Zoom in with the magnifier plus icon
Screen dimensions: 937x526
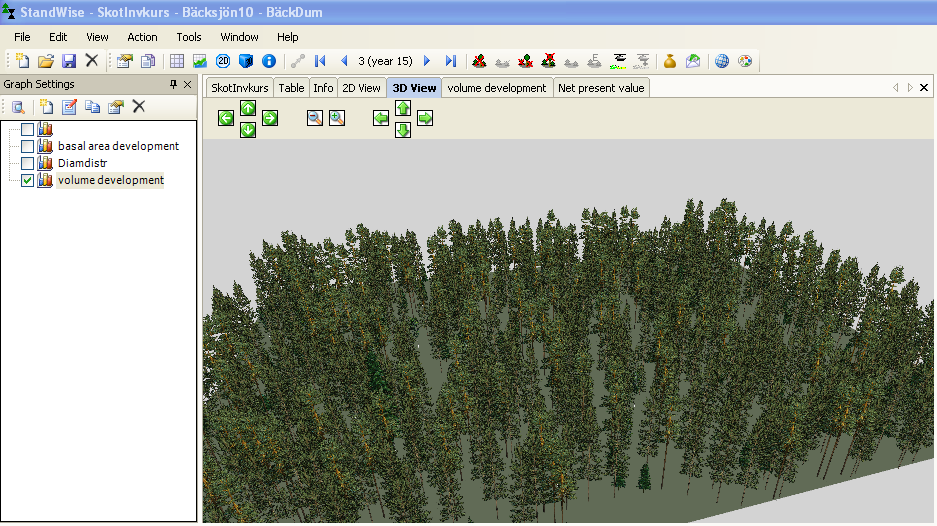point(337,118)
